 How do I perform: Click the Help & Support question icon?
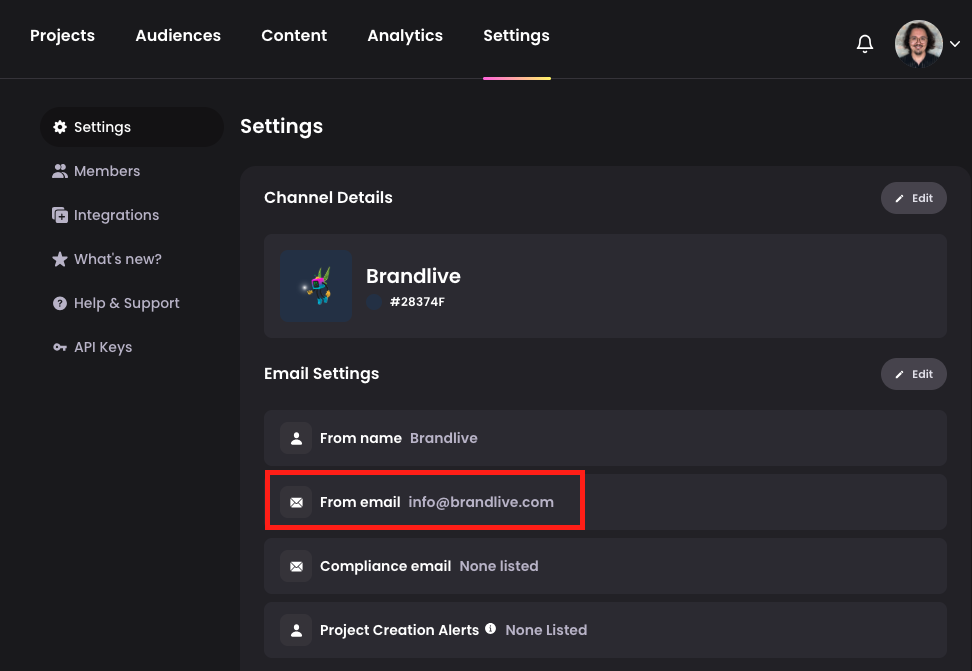tap(60, 303)
